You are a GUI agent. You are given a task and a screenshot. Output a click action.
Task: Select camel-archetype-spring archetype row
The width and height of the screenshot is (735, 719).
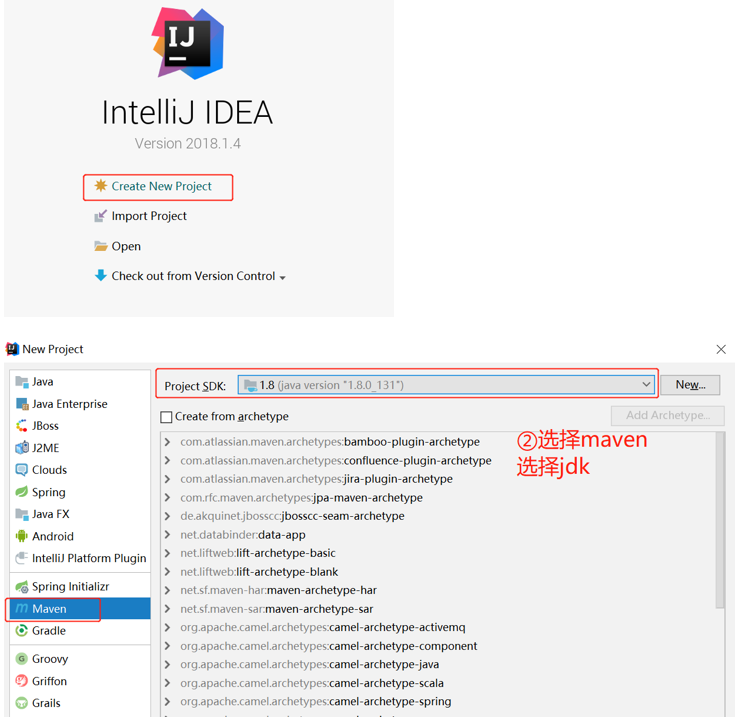[438, 701]
